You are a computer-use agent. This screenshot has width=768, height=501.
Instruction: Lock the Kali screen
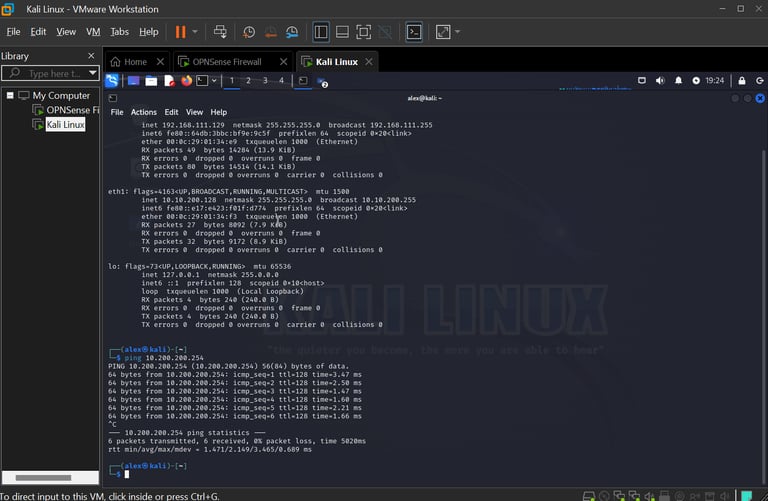tap(742, 80)
